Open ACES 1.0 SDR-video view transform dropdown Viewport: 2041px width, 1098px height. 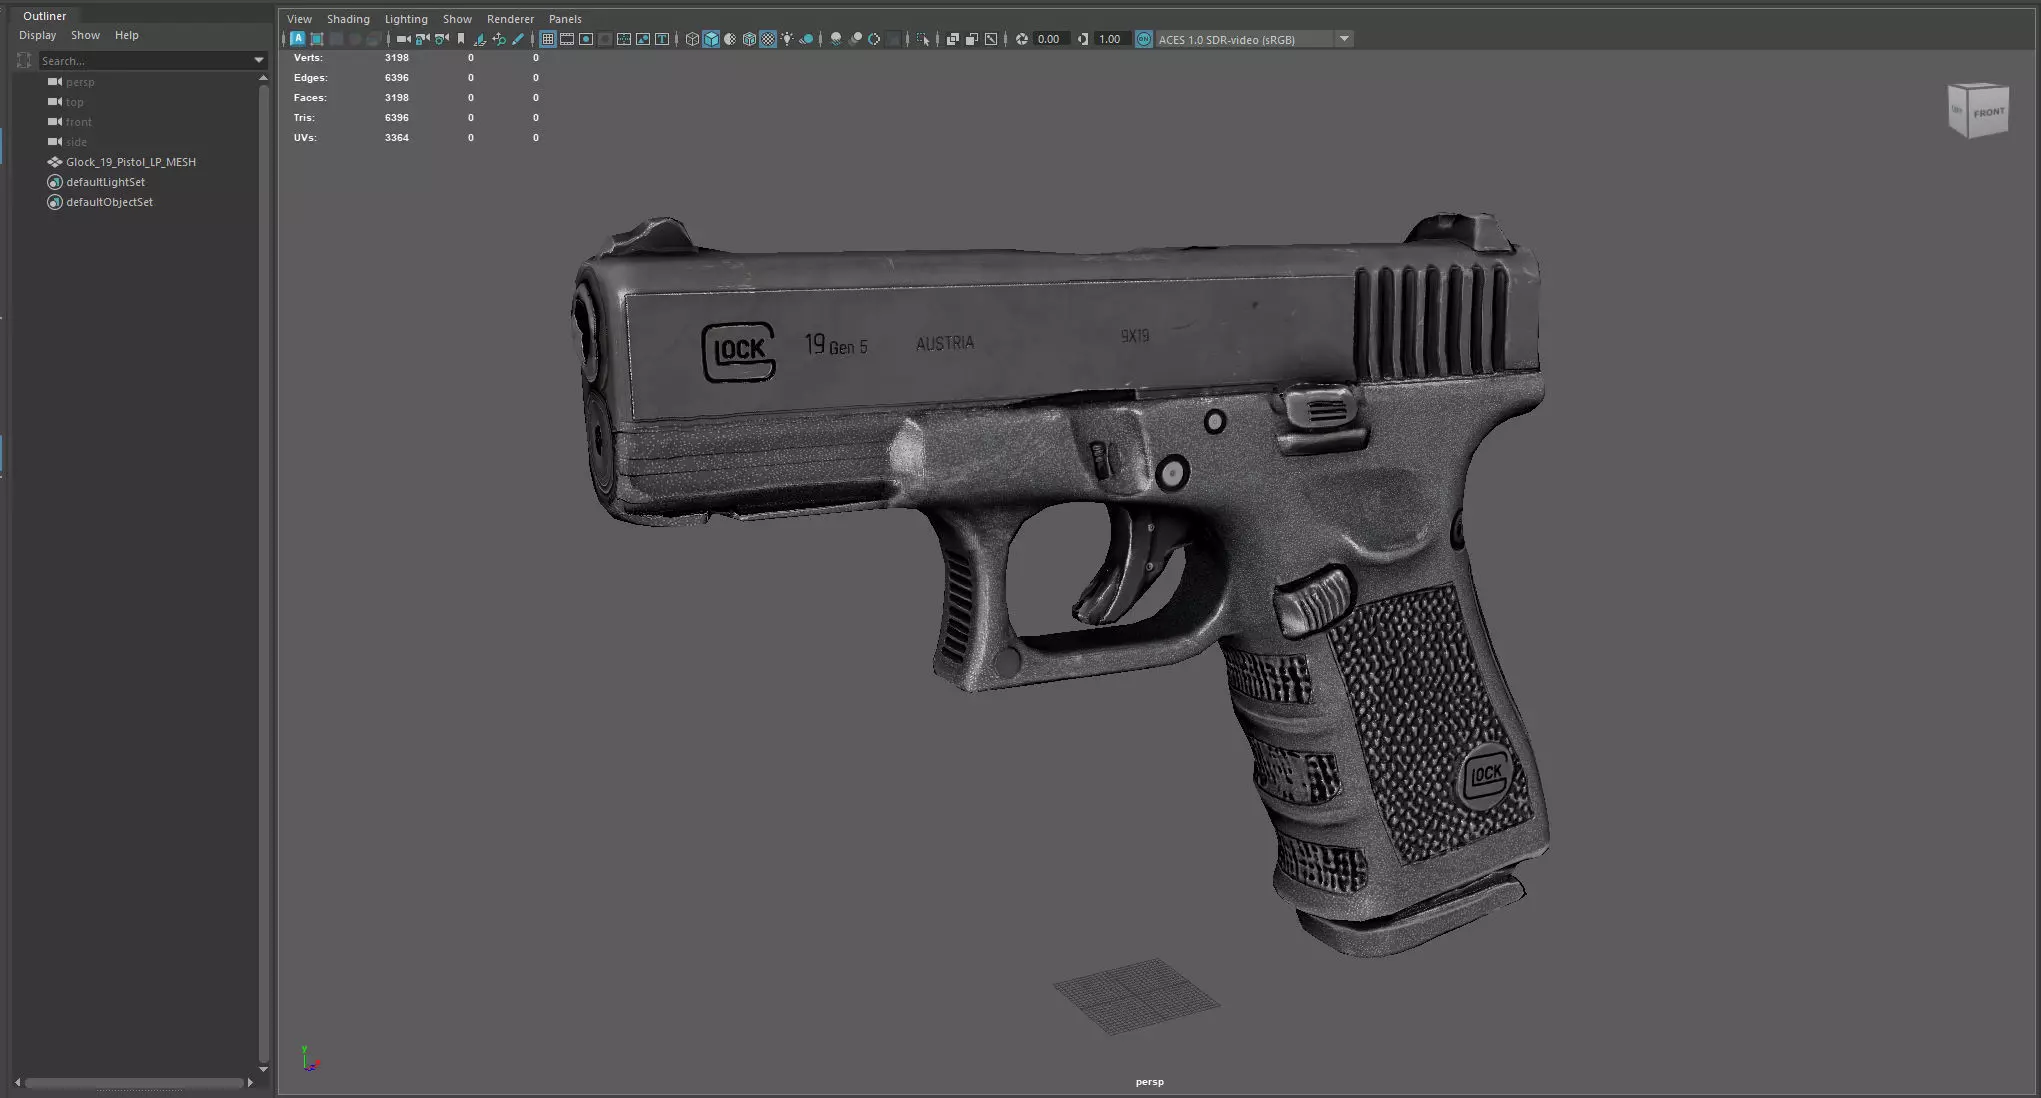(x=1254, y=39)
